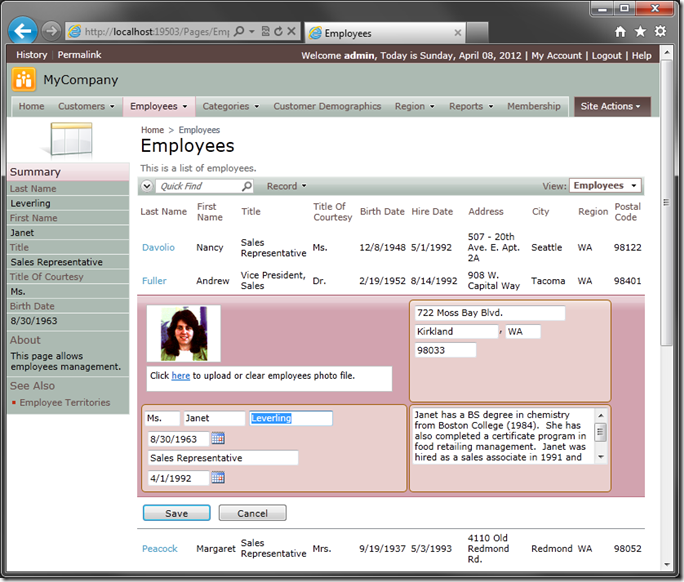Click the Cancel button

[x=253, y=513]
